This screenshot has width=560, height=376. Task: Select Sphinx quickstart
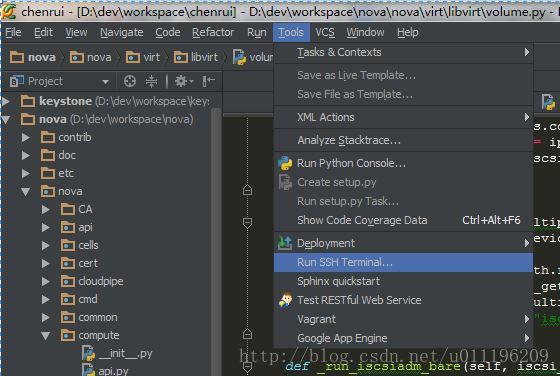[403, 281]
